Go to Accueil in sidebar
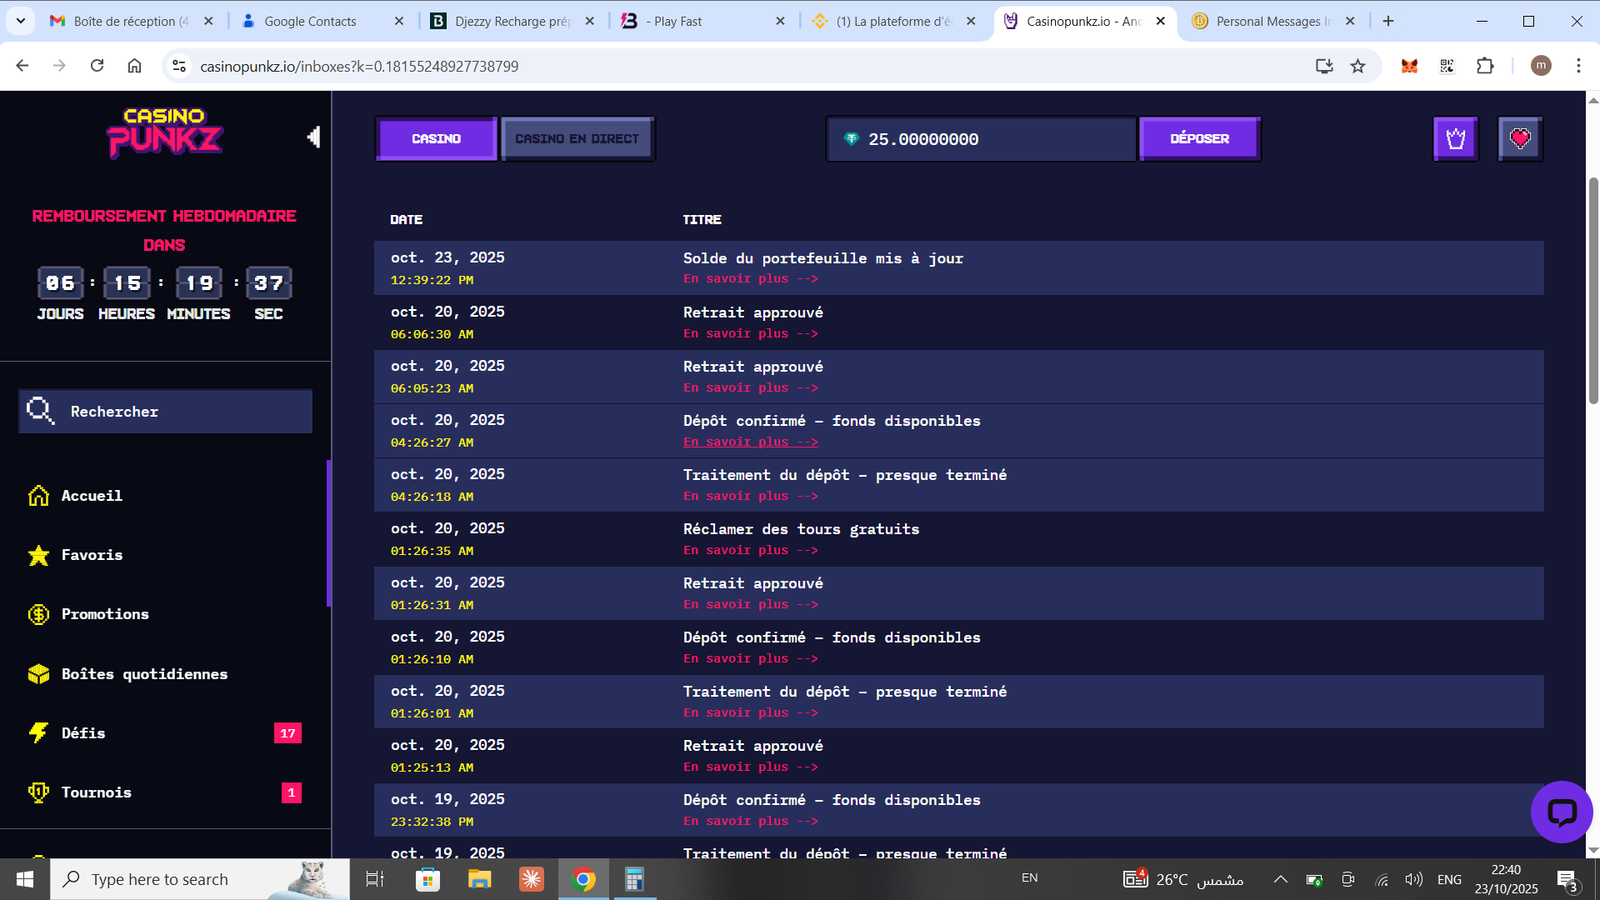1600x900 pixels. 91,496
